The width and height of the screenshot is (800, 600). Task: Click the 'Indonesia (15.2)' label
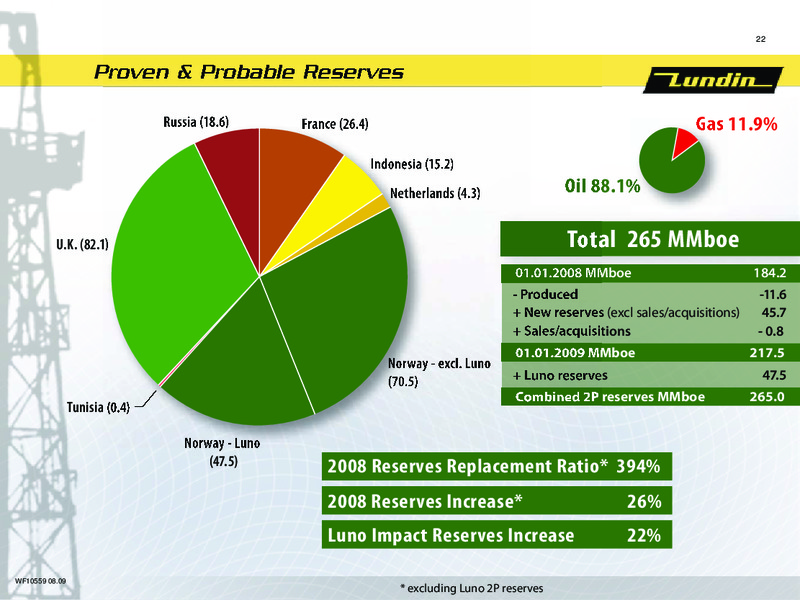coord(412,164)
